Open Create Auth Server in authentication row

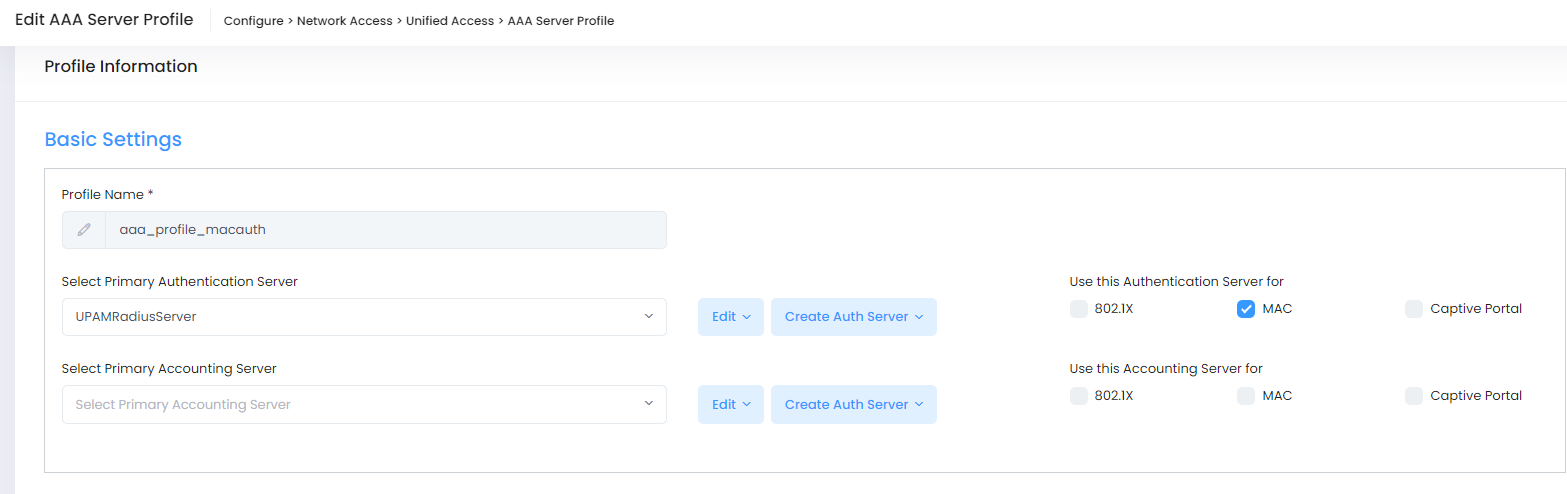click(x=853, y=317)
